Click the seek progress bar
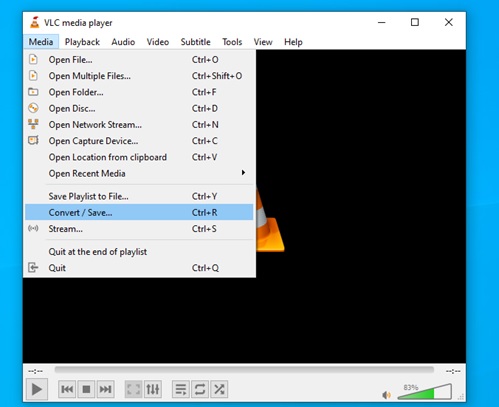The width and height of the screenshot is (499, 407). click(x=244, y=370)
